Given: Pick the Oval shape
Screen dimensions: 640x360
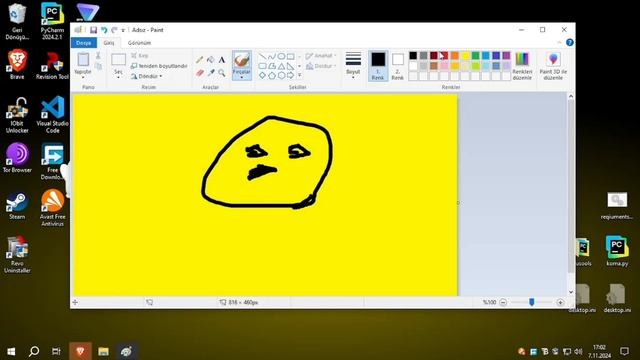Looking at the screenshot, I should (x=281, y=56).
